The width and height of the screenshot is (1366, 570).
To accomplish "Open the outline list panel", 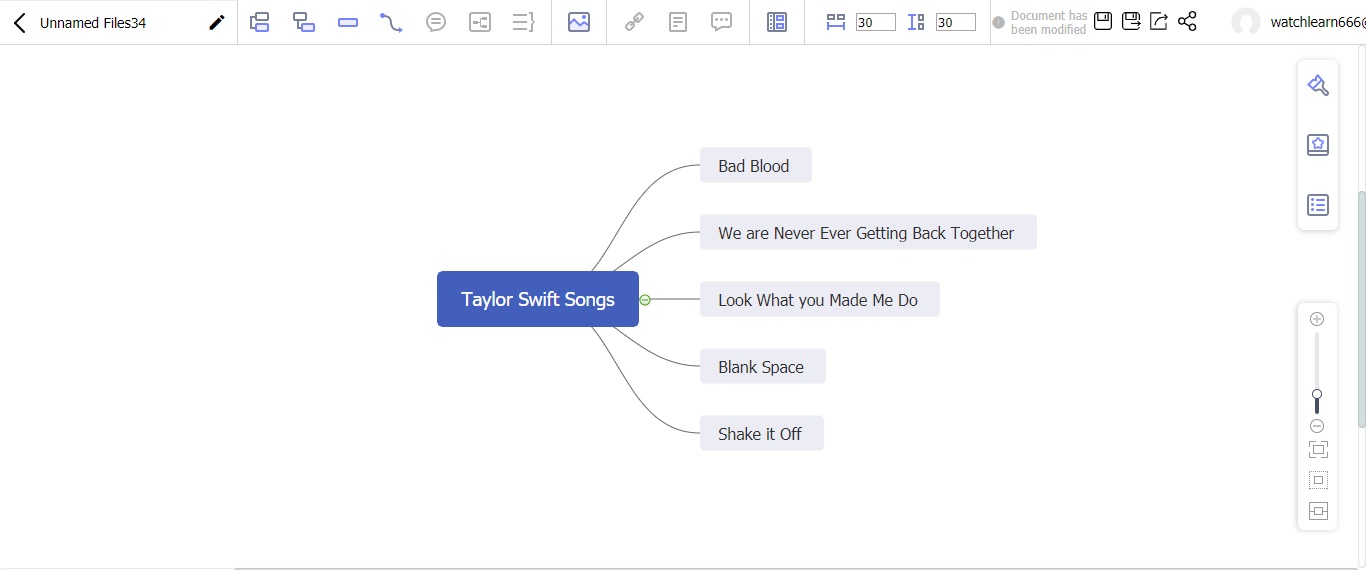I will (1317, 205).
